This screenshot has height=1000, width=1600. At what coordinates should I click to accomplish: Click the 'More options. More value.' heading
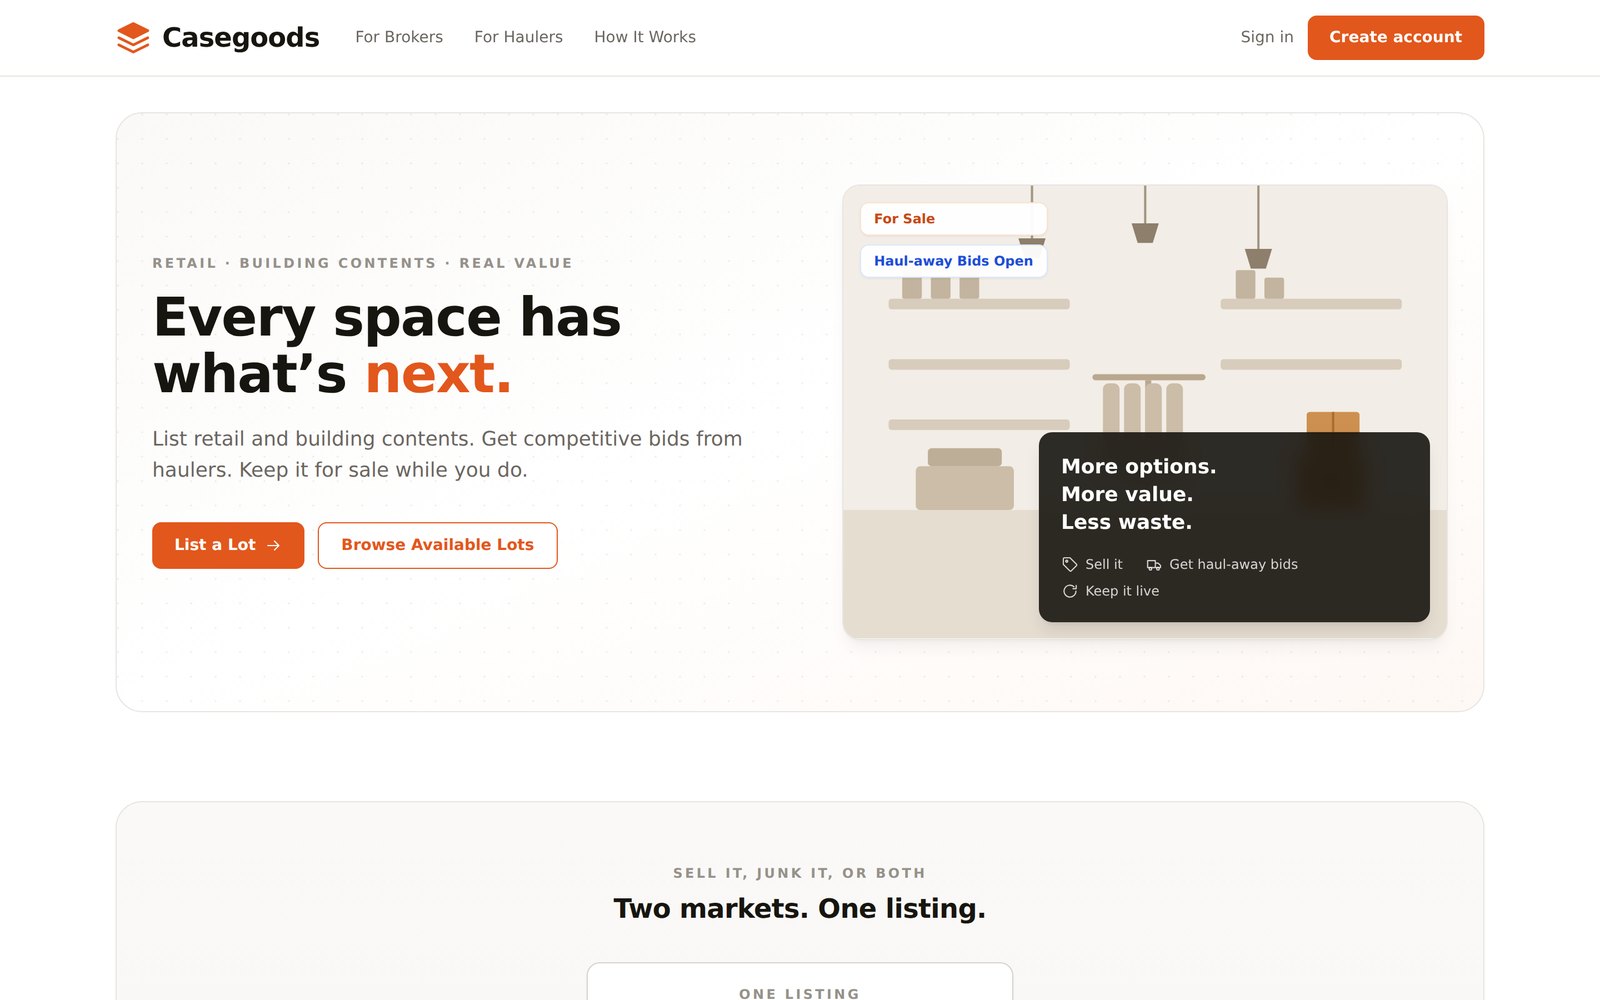click(x=1139, y=494)
